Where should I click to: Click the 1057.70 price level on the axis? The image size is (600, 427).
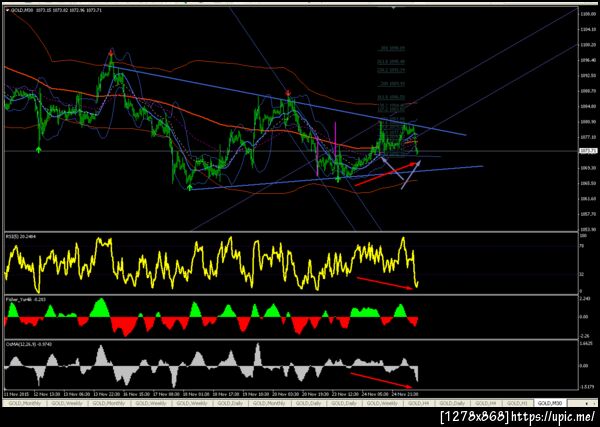(587, 214)
